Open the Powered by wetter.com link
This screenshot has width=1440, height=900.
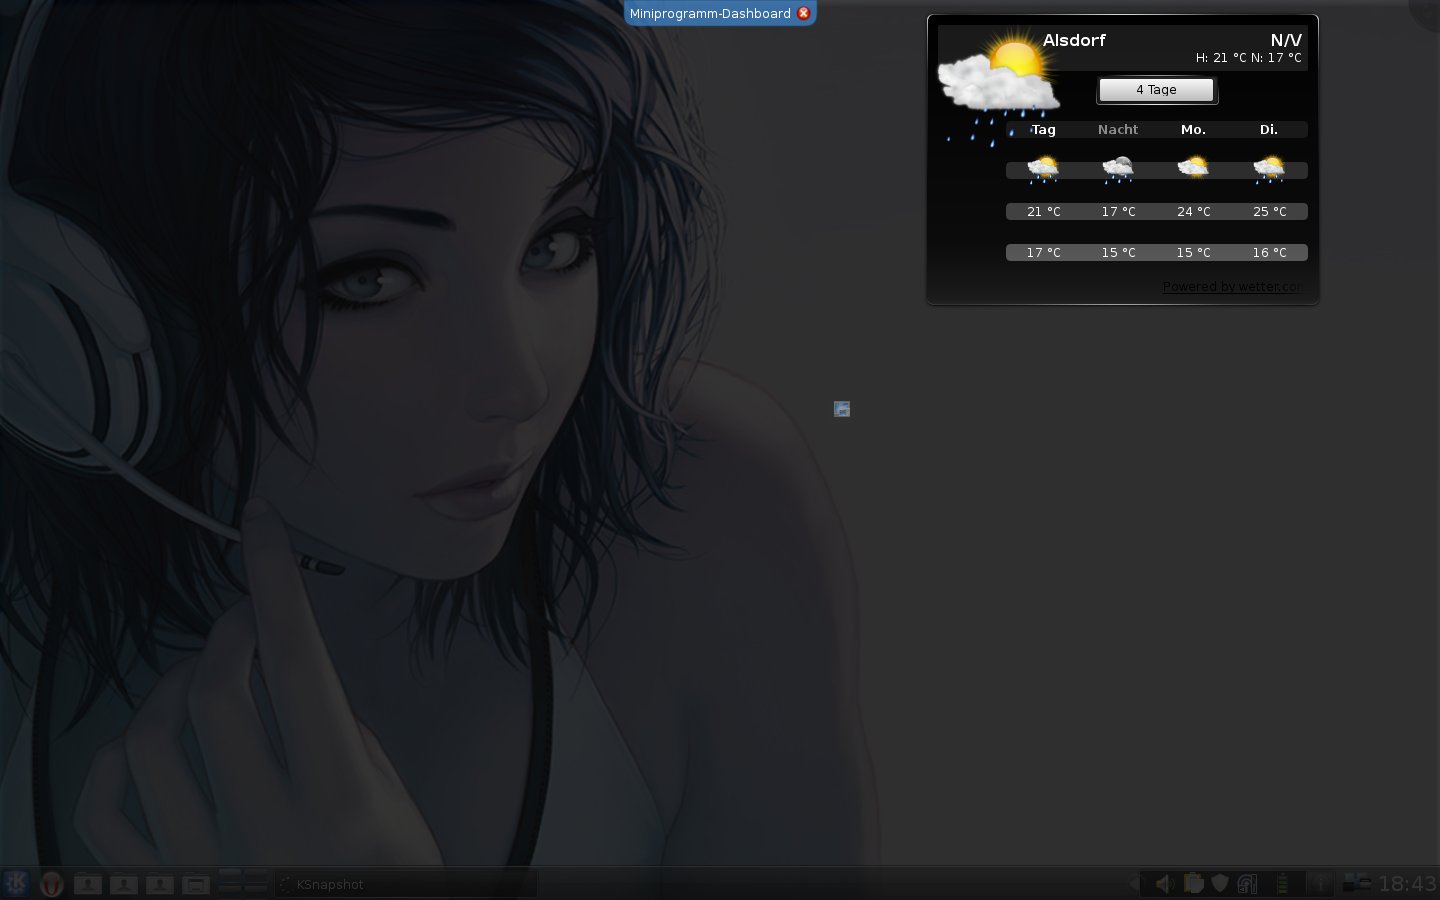1232,287
